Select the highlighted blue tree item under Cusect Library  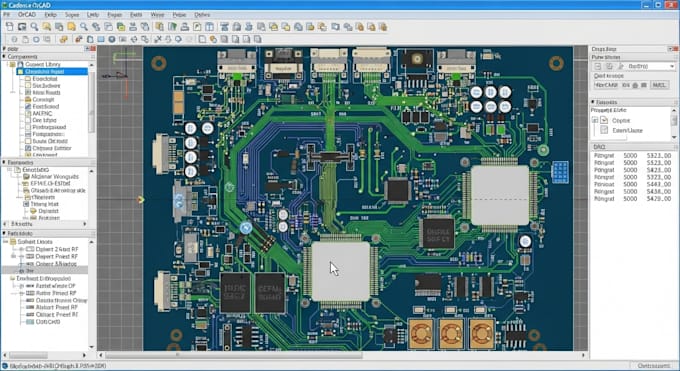52,72
